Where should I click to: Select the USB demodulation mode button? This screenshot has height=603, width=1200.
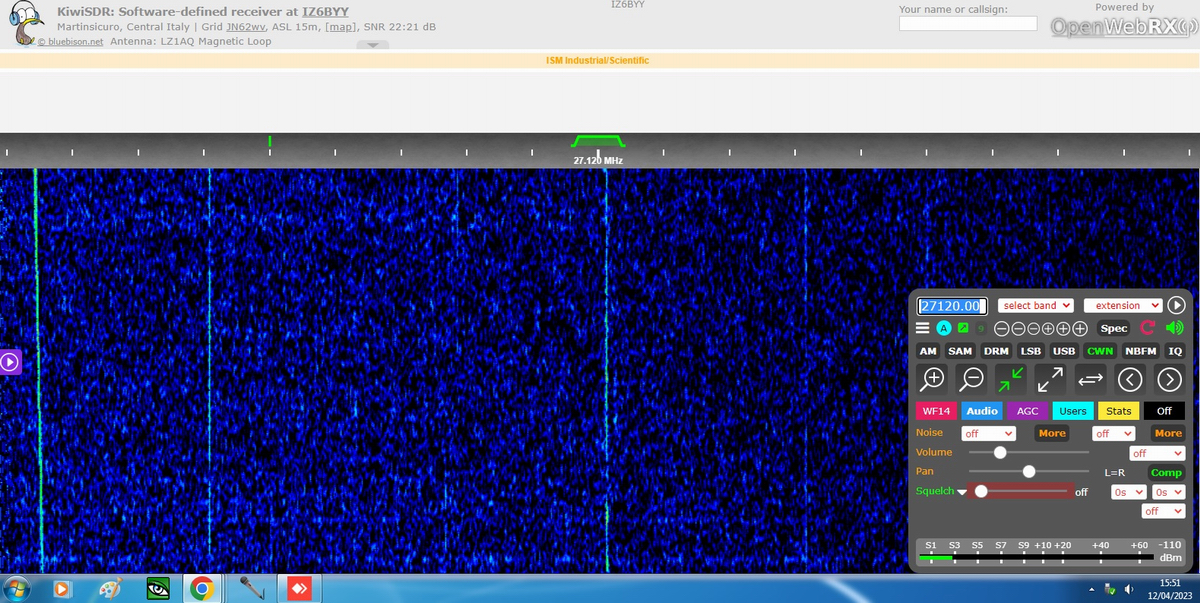click(1064, 351)
